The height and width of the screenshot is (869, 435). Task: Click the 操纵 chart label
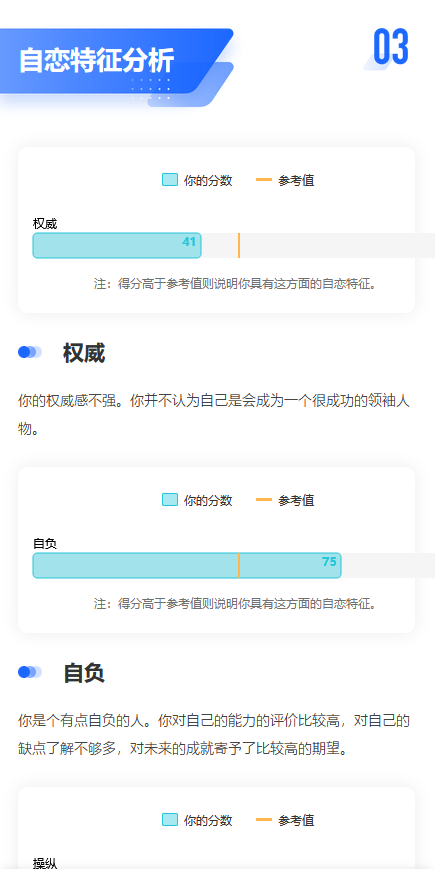(x=45, y=863)
